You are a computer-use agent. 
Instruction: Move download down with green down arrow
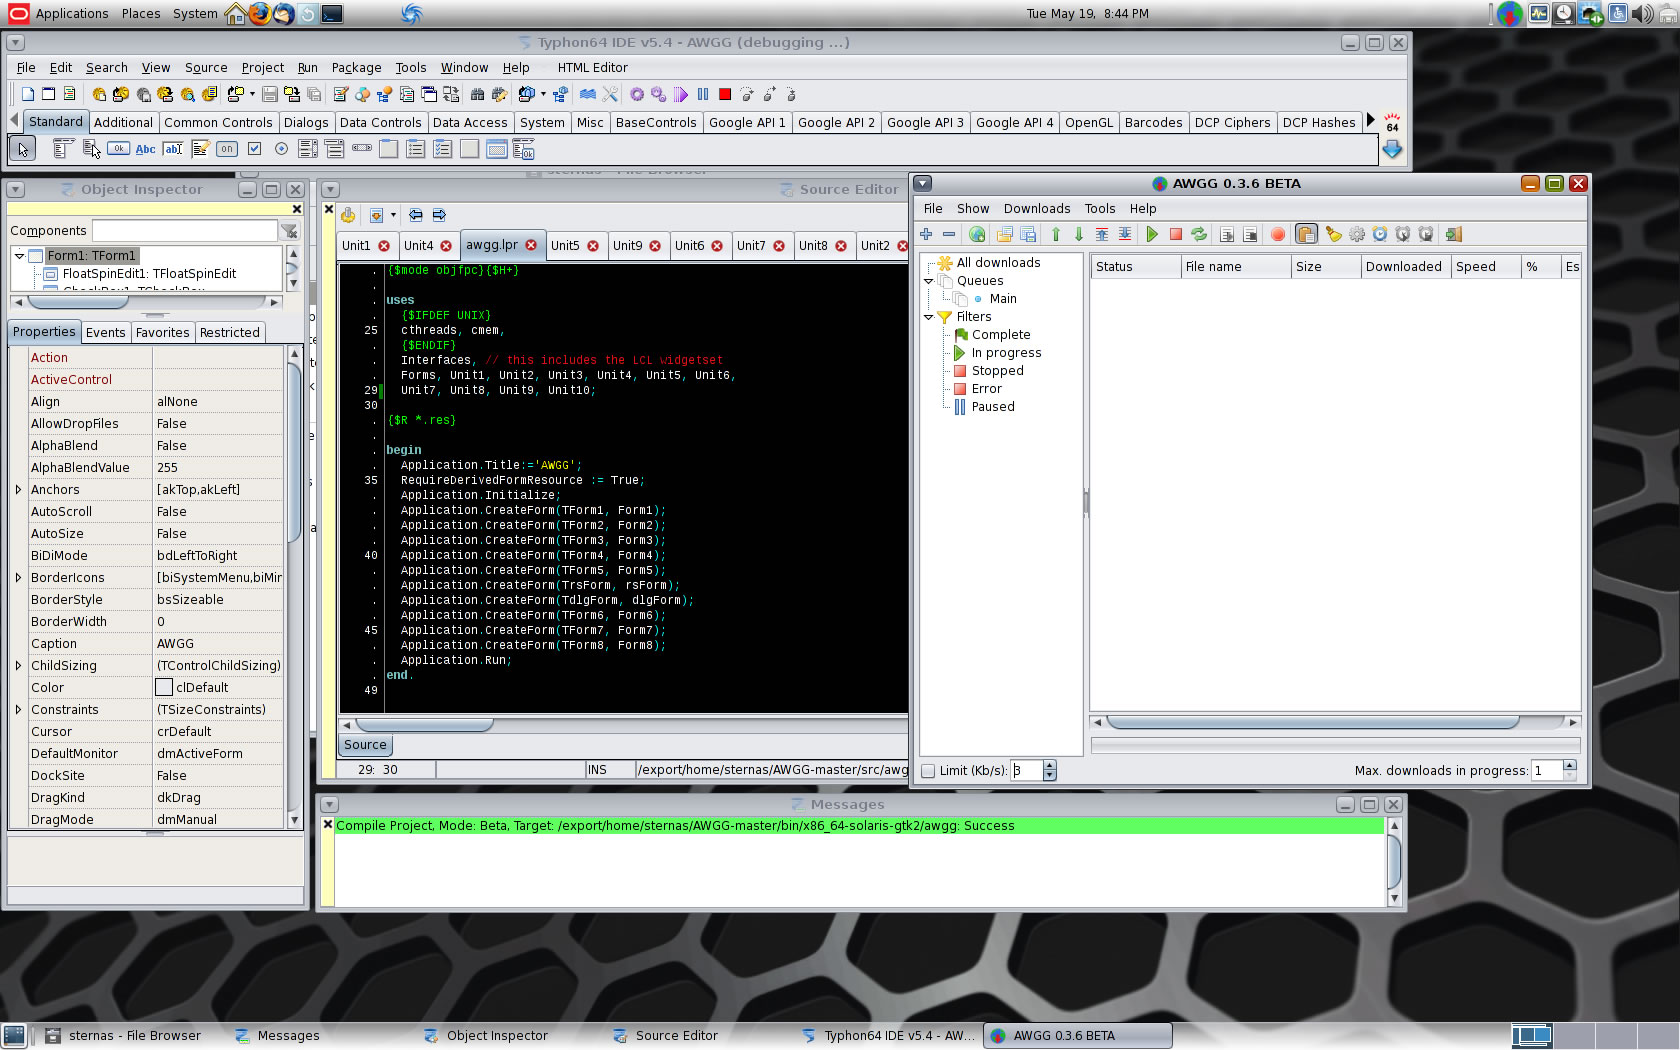click(x=1079, y=234)
